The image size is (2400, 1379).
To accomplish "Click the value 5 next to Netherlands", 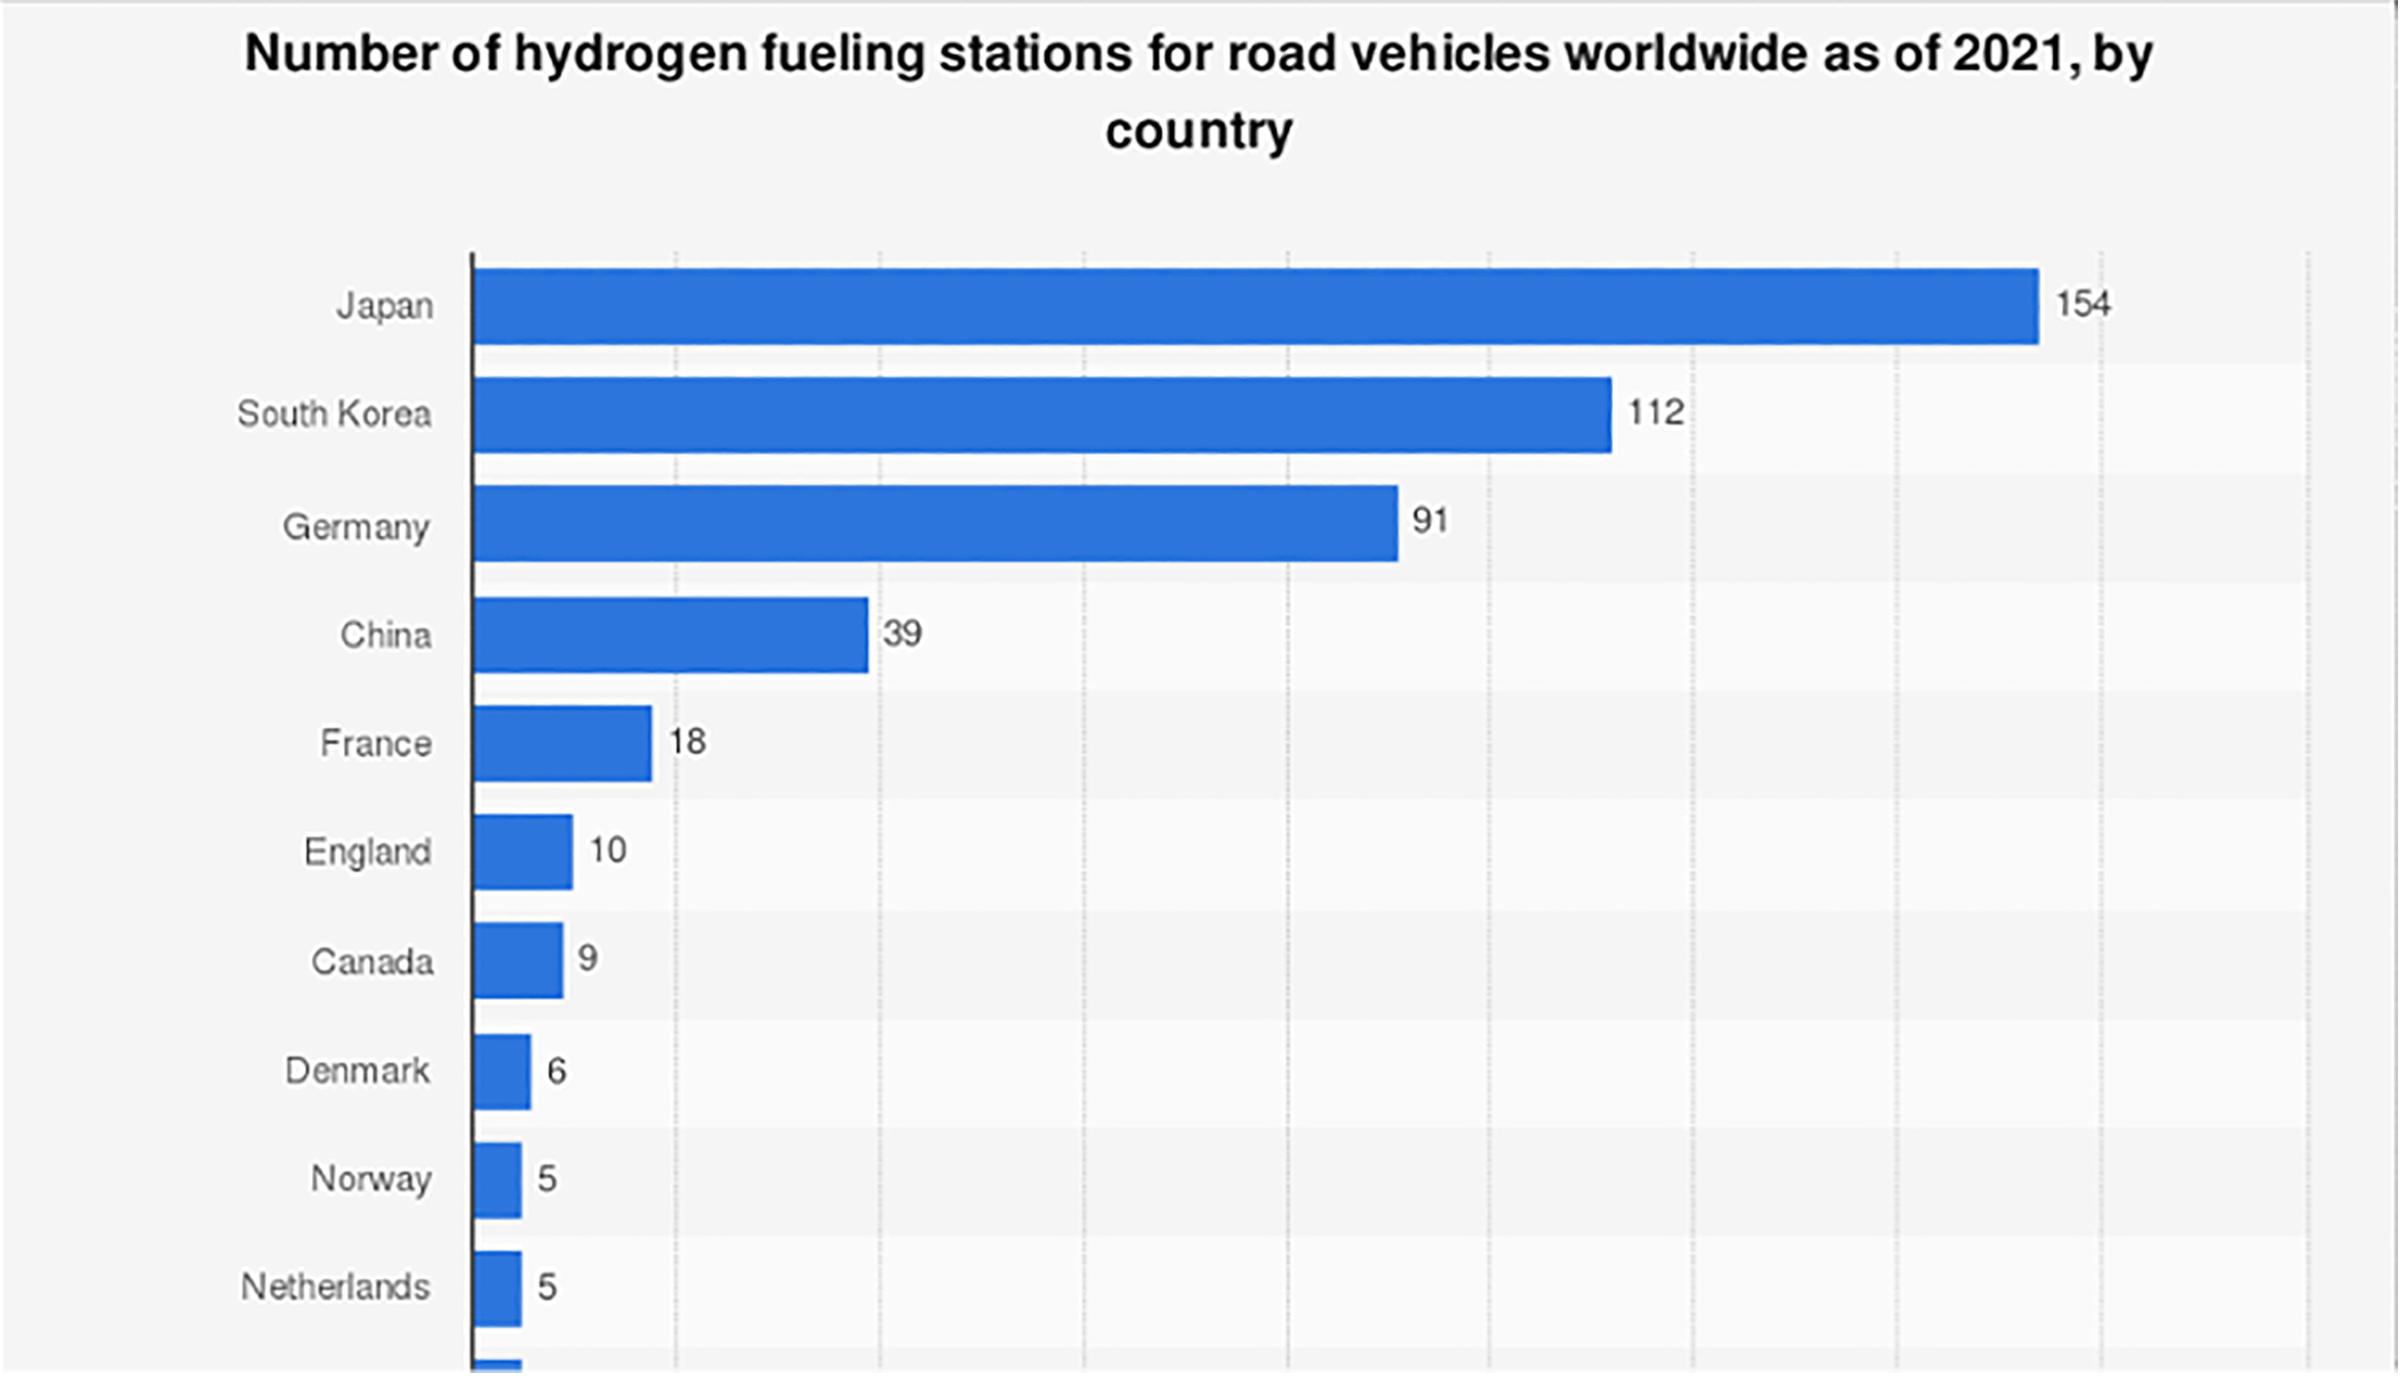I will tap(547, 1287).
